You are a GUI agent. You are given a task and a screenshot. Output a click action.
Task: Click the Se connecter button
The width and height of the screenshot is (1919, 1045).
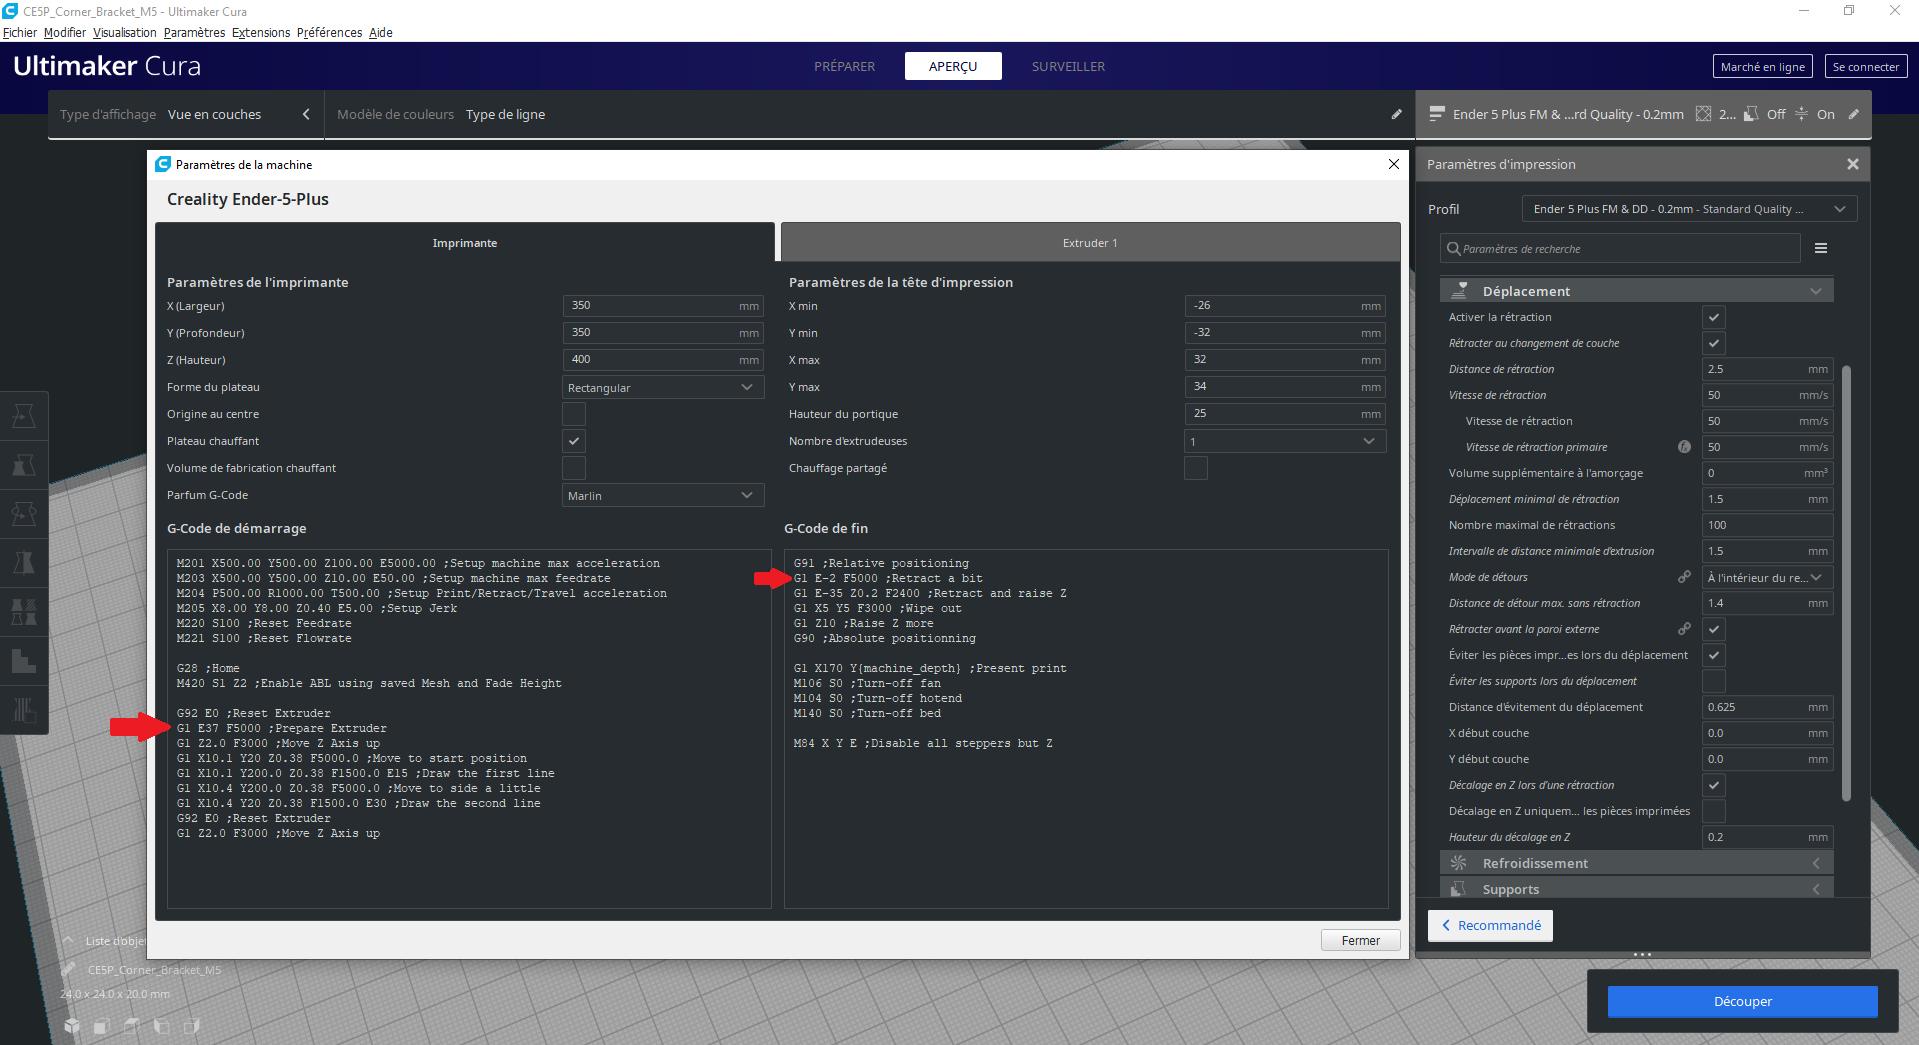(x=1865, y=66)
